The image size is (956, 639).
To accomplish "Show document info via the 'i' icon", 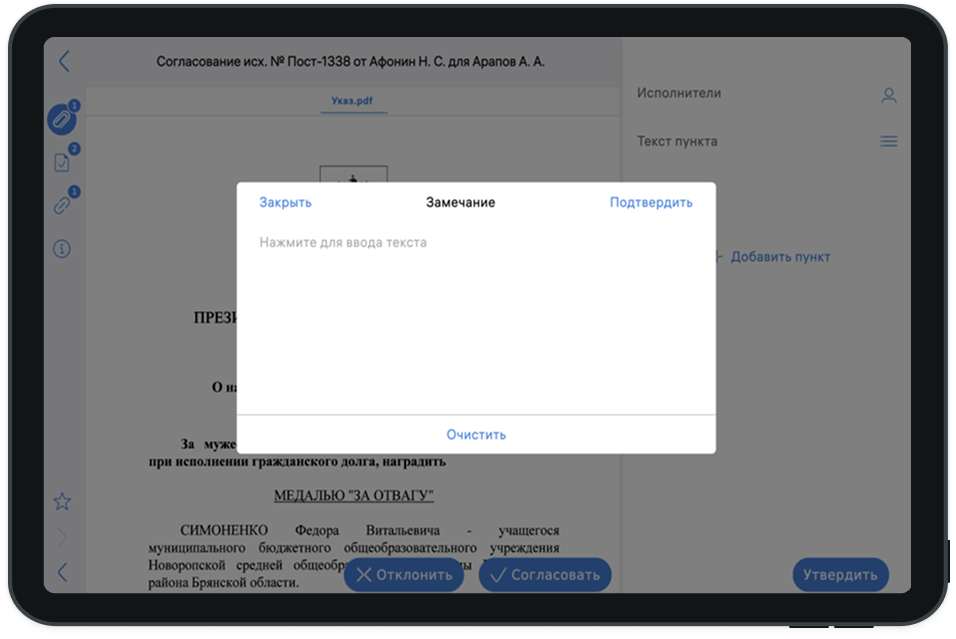I will click(x=62, y=249).
